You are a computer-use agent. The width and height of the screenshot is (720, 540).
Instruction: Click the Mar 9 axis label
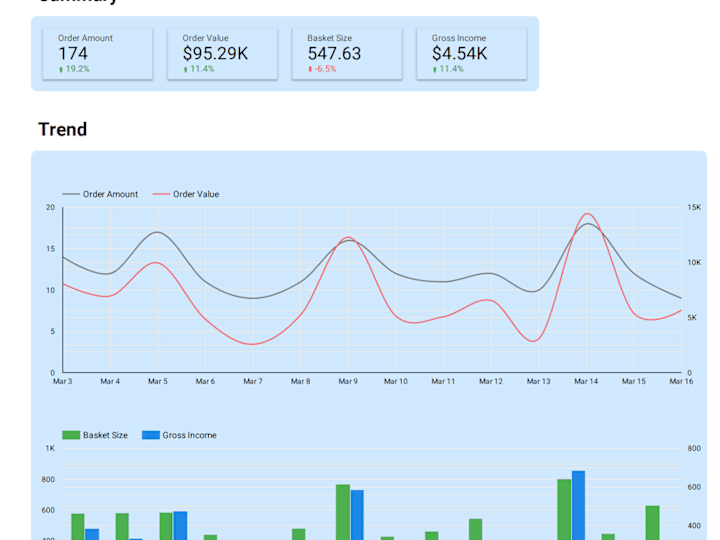pos(348,381)
